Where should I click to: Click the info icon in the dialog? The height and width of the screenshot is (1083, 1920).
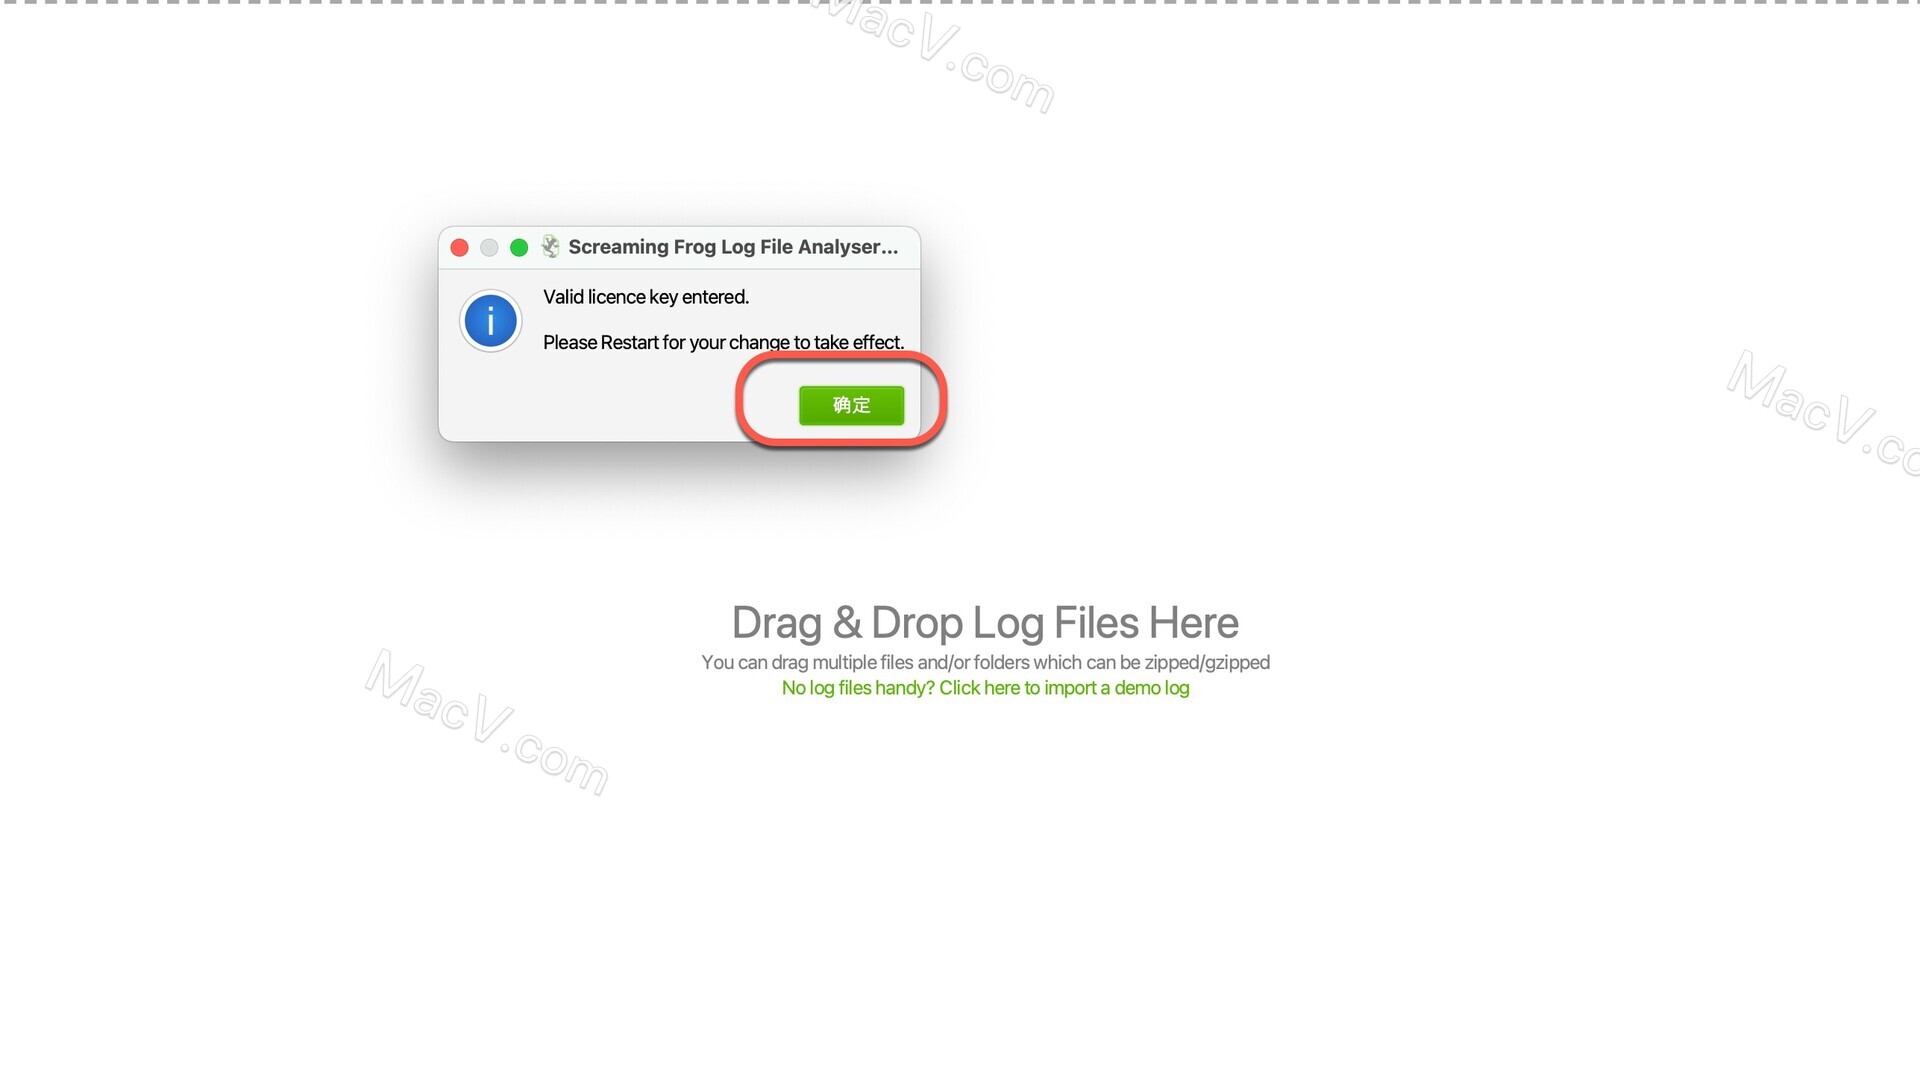(489, 319)
